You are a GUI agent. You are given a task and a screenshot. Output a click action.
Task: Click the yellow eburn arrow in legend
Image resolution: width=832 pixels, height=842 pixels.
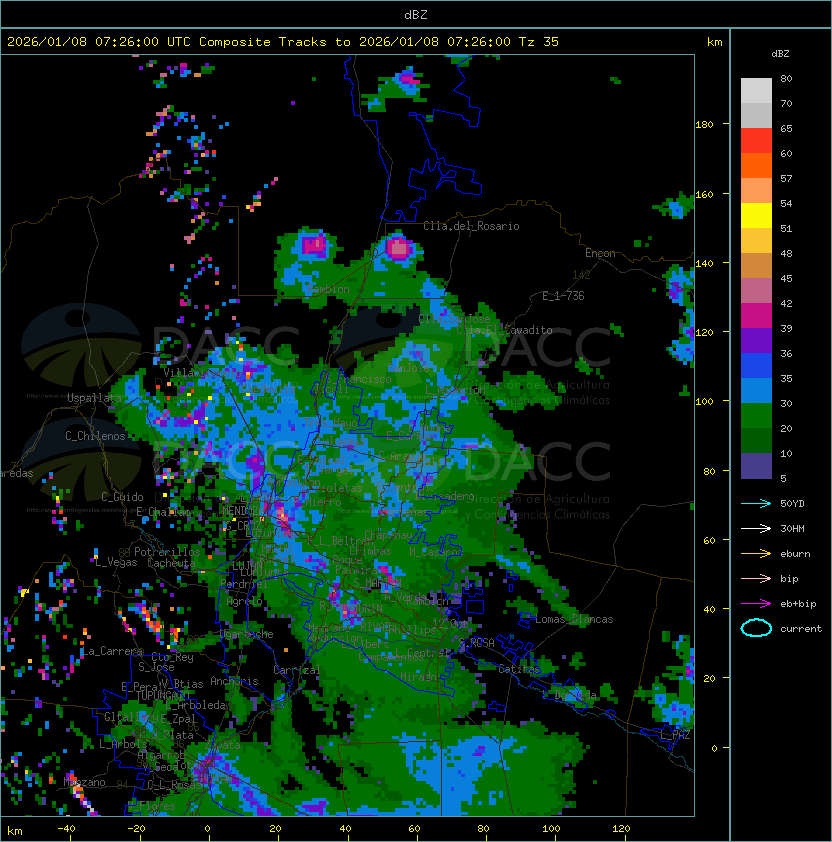point(756,554)
